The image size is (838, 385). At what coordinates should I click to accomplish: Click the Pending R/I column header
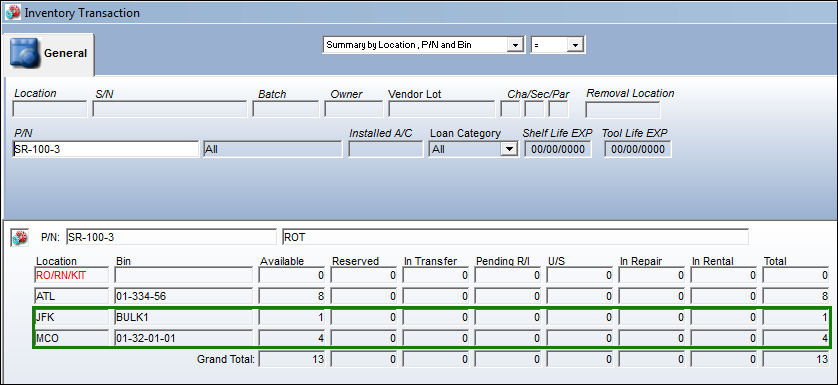pos(502,261)
